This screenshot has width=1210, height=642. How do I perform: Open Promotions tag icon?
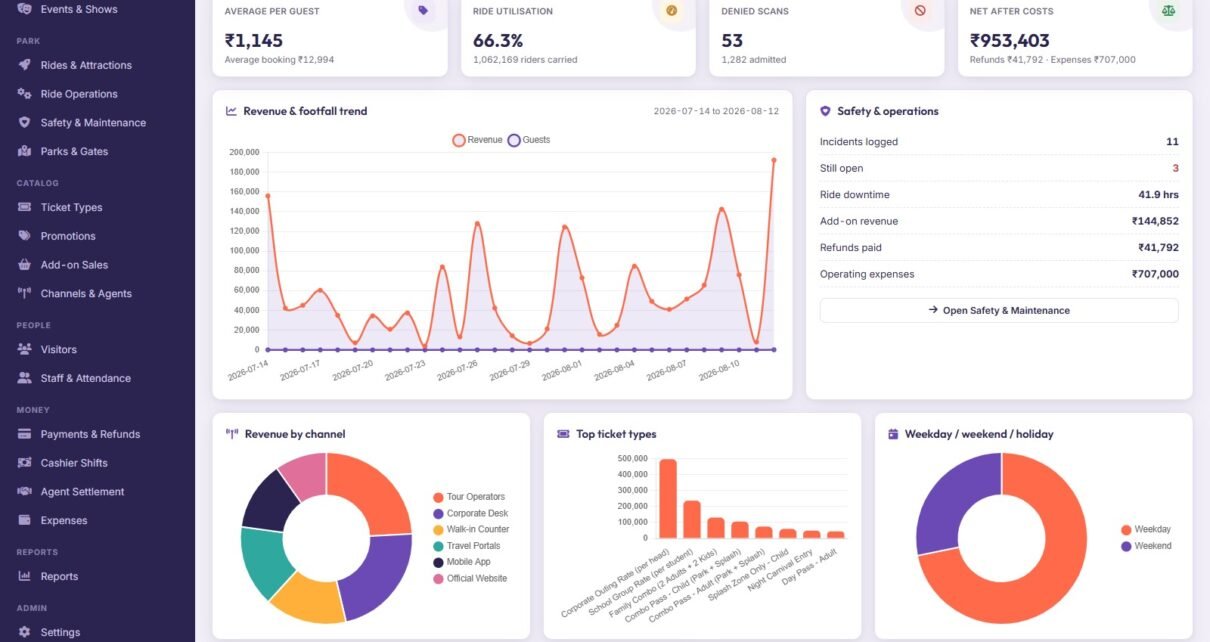coord(24,236)
